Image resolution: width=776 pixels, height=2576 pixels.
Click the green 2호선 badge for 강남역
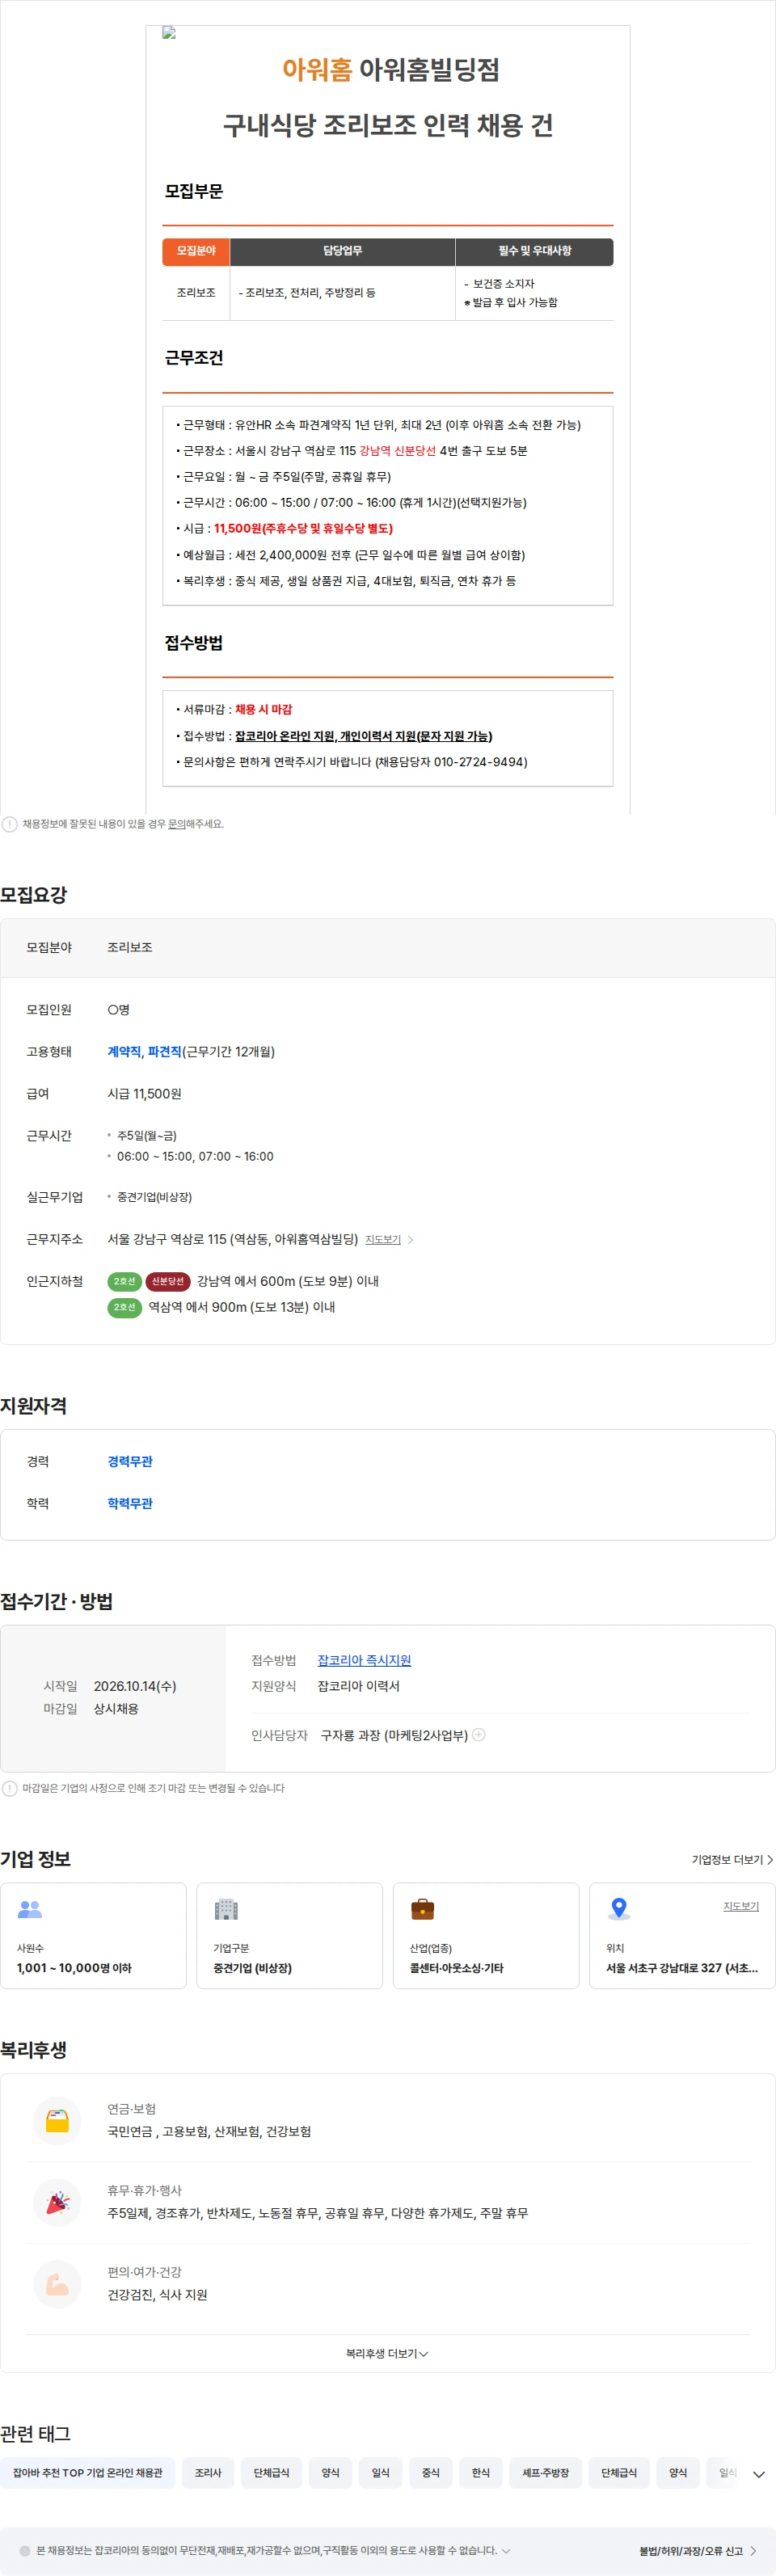click(124, 1281)
